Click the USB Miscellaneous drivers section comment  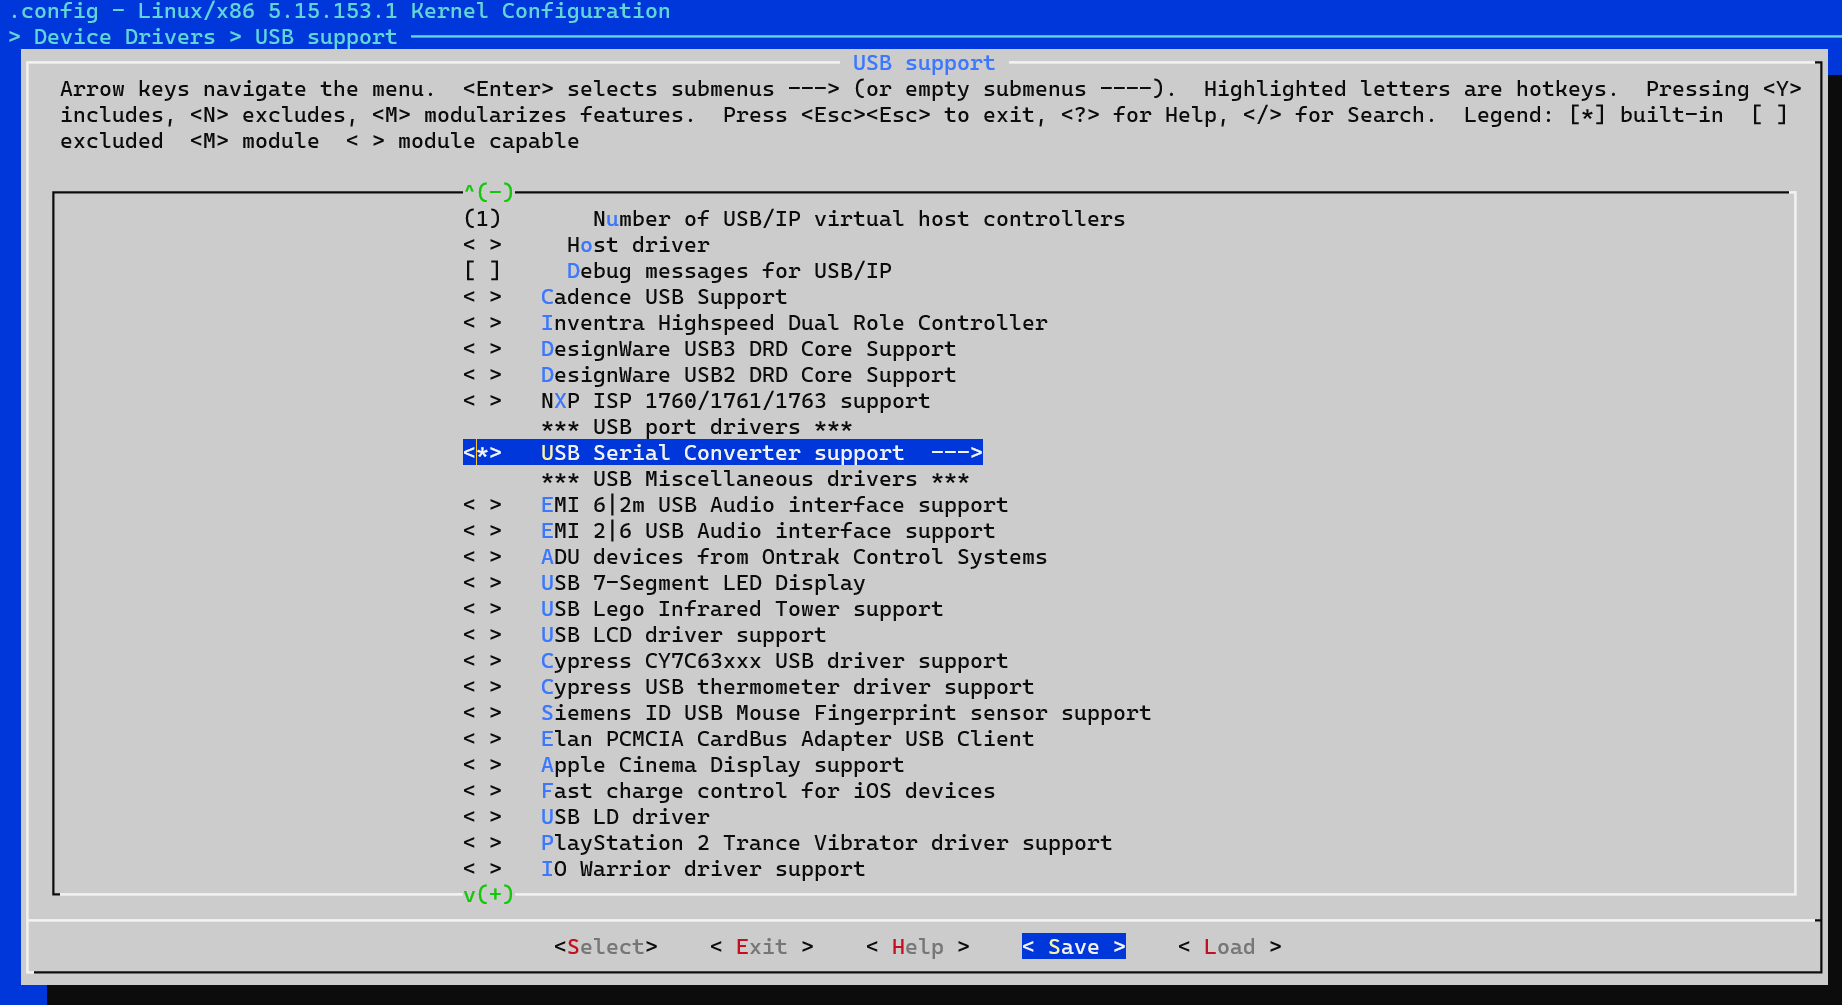pos(755,479)
